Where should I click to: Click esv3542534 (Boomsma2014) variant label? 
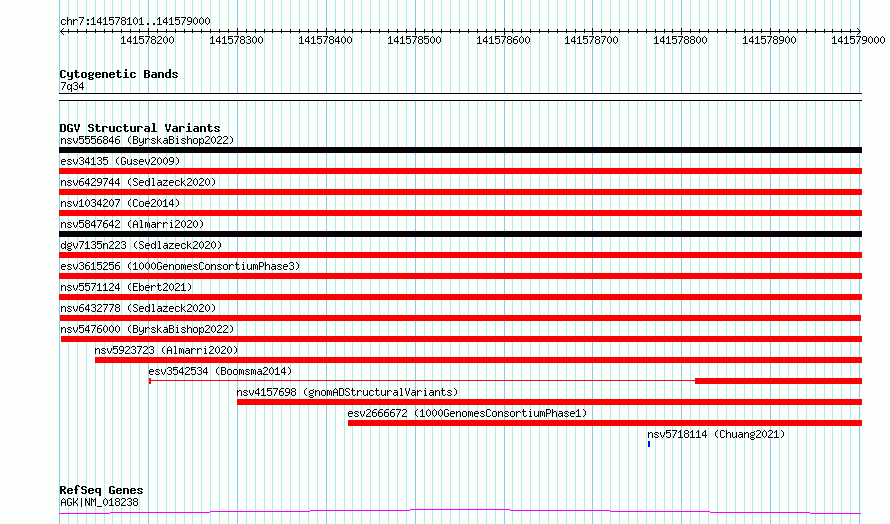point(220,371)
